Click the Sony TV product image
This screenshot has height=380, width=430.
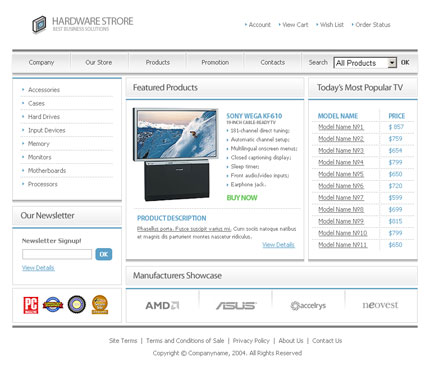(175, 154)
